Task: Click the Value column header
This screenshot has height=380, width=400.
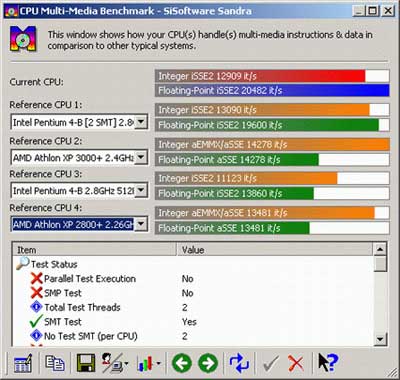Action: click(274, 249)
